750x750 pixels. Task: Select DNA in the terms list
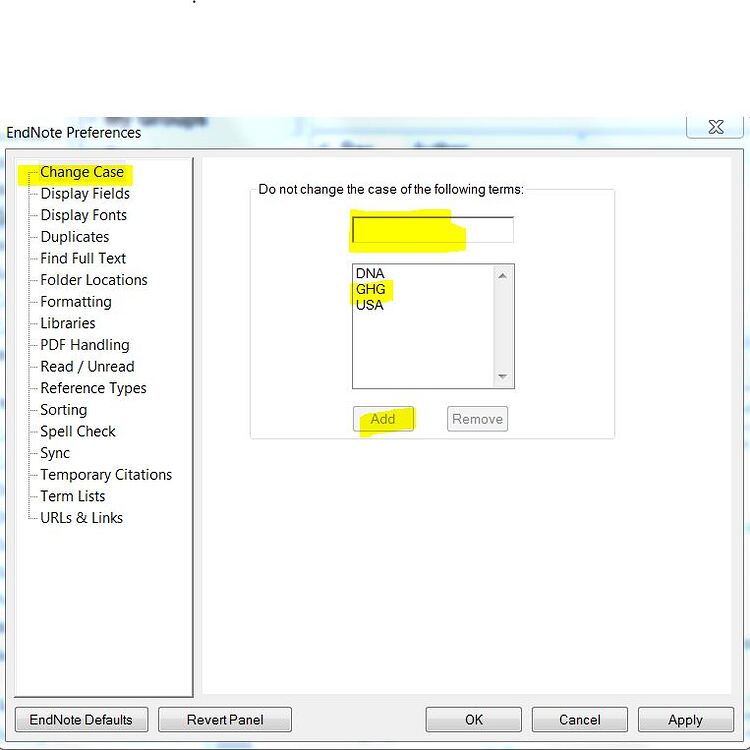click(x=370, y=274)
